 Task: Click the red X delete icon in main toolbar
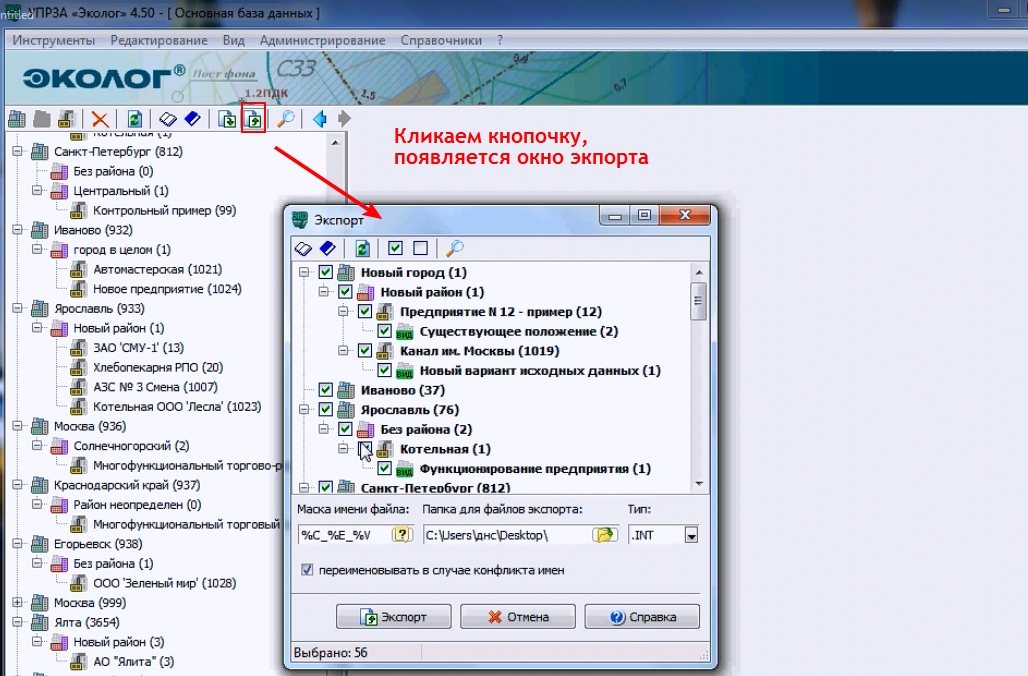[x=100, y=119]
